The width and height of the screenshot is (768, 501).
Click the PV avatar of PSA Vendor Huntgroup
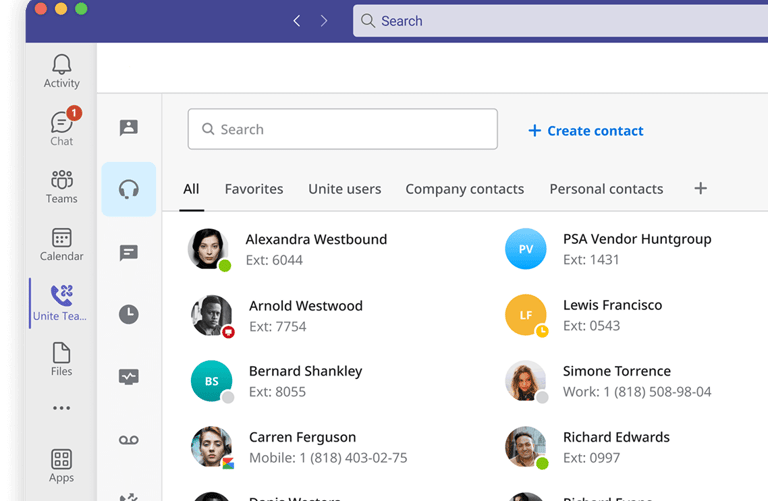[x=526, y=249]
